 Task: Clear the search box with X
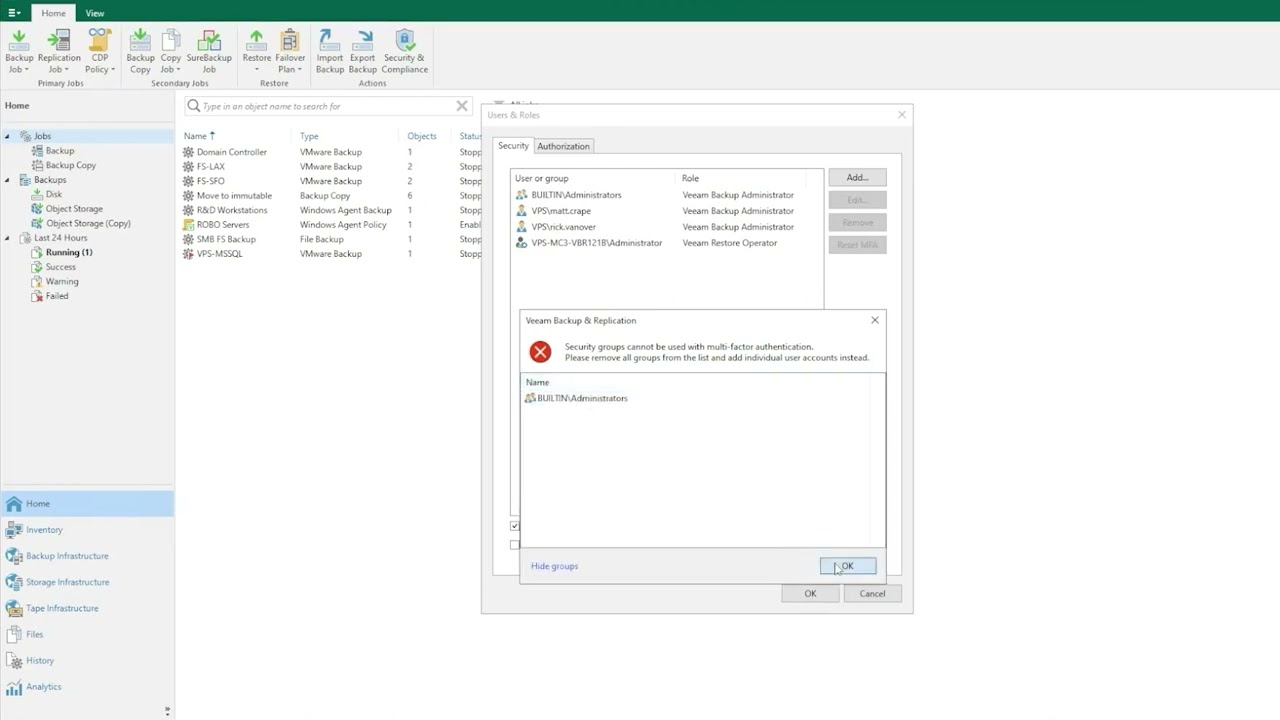pyautogui.click(x=462, y=106)
